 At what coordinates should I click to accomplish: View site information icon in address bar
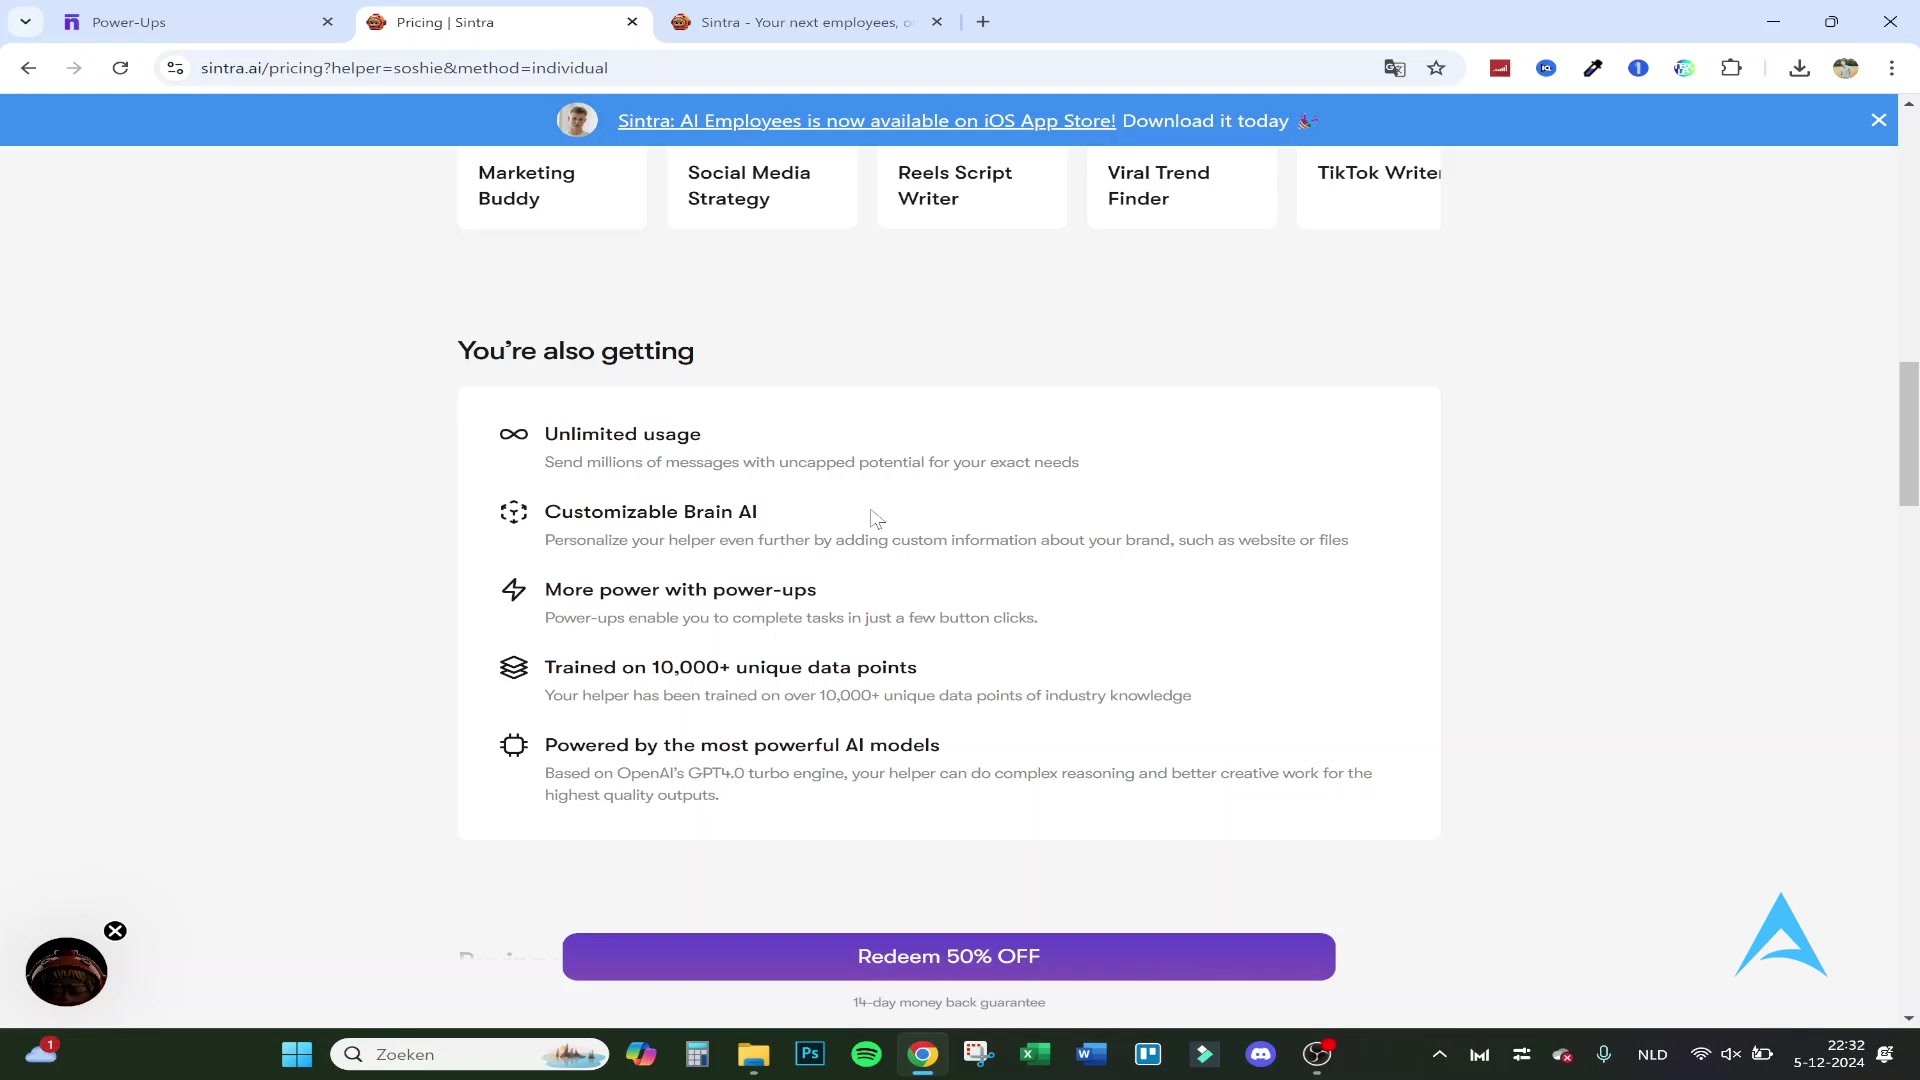coord(175,68)
